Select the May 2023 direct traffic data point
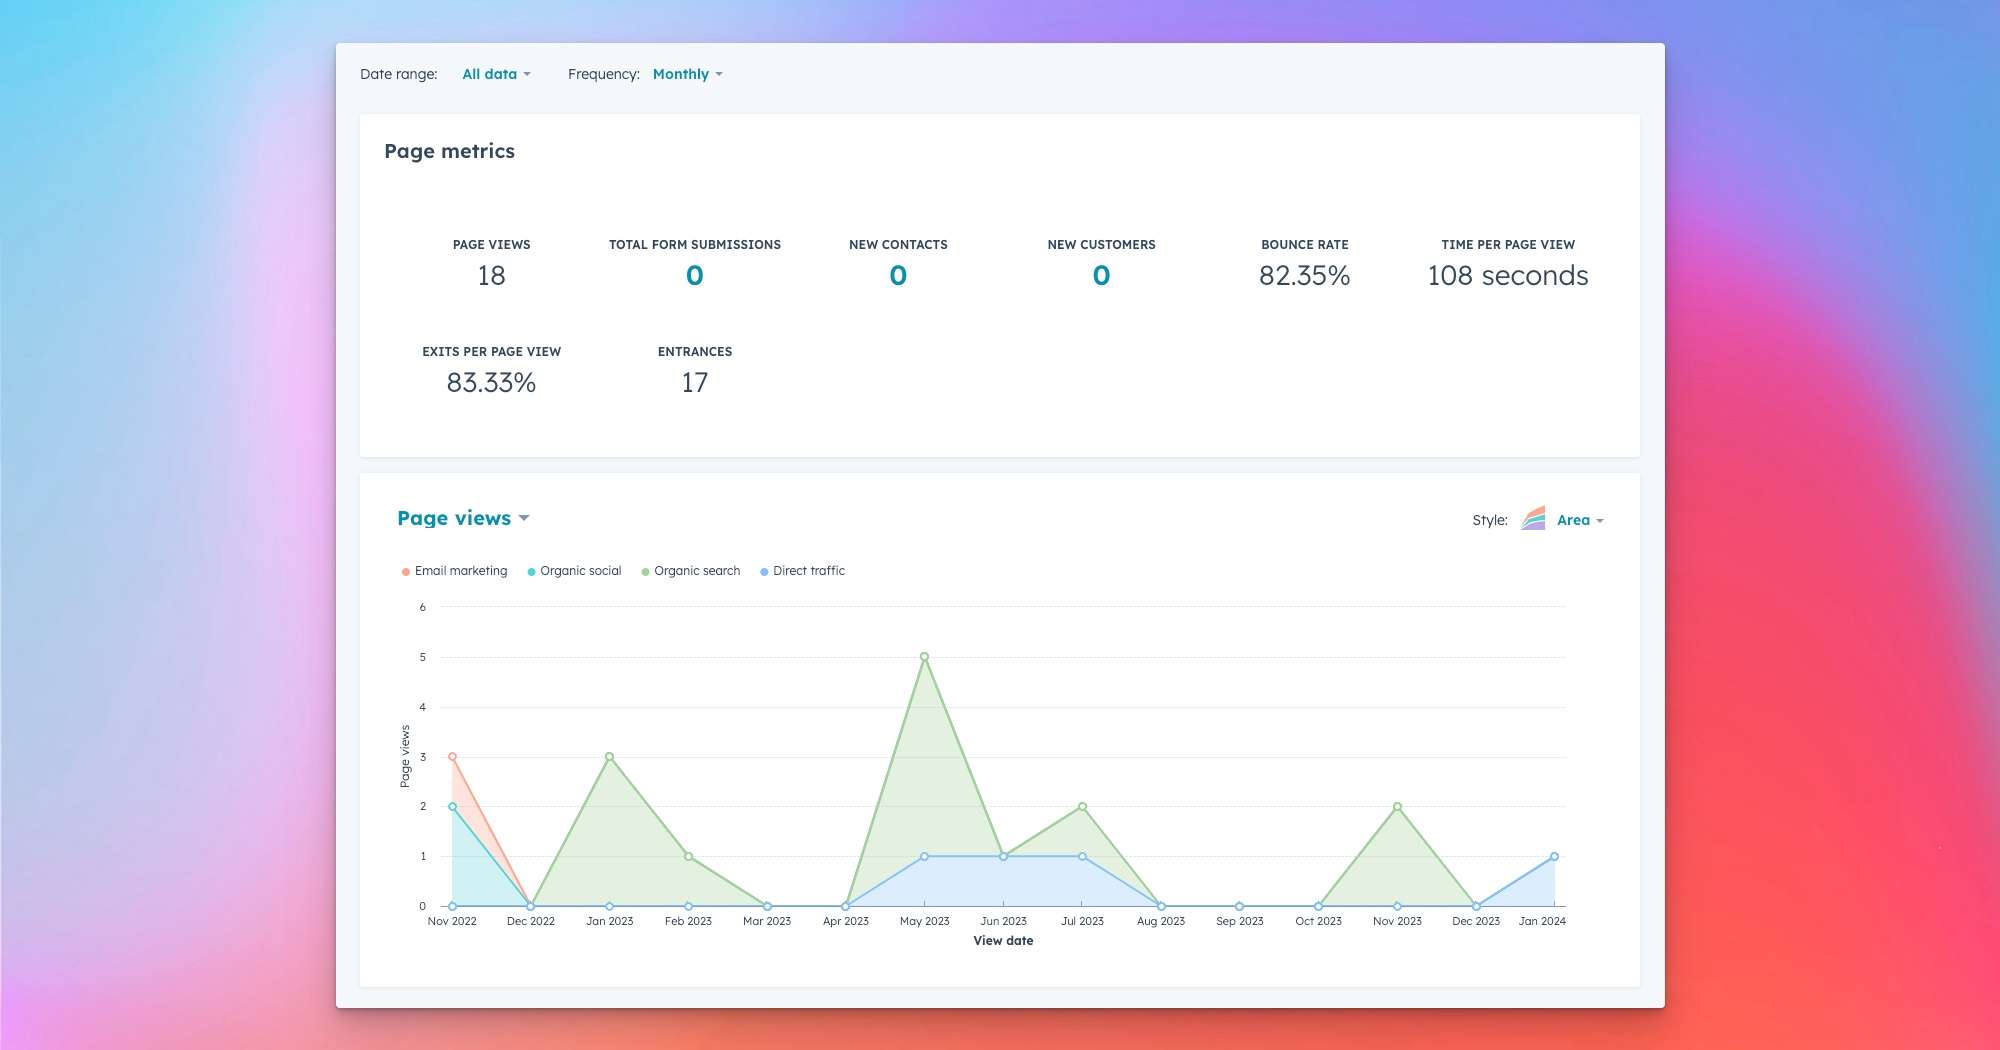This screenshot has height=1050, width=2000. 924,857
